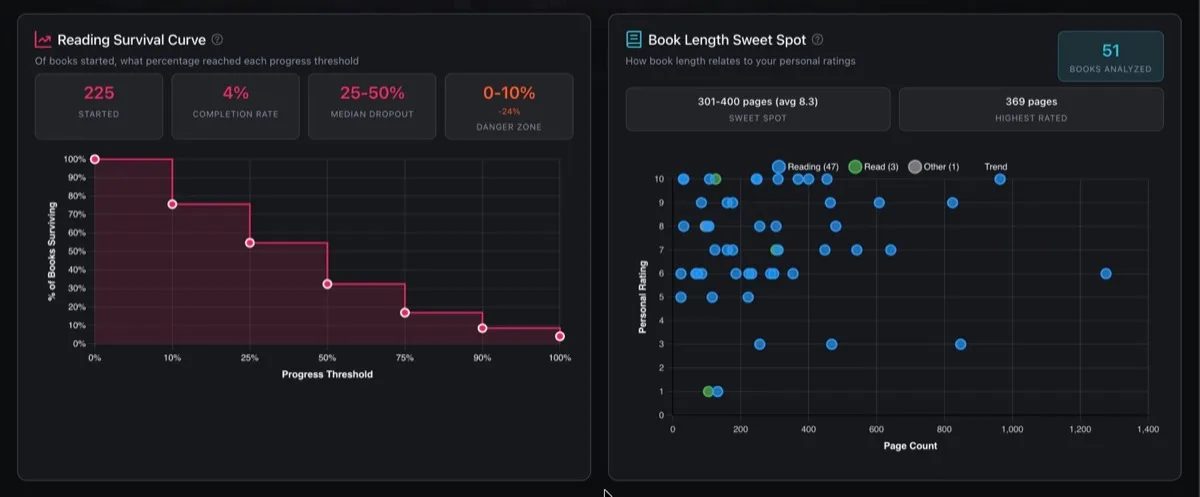Click the green dot at rating 1
Image resolution: width=1200 pixels, height=497 pixels.
coord(708,391)
